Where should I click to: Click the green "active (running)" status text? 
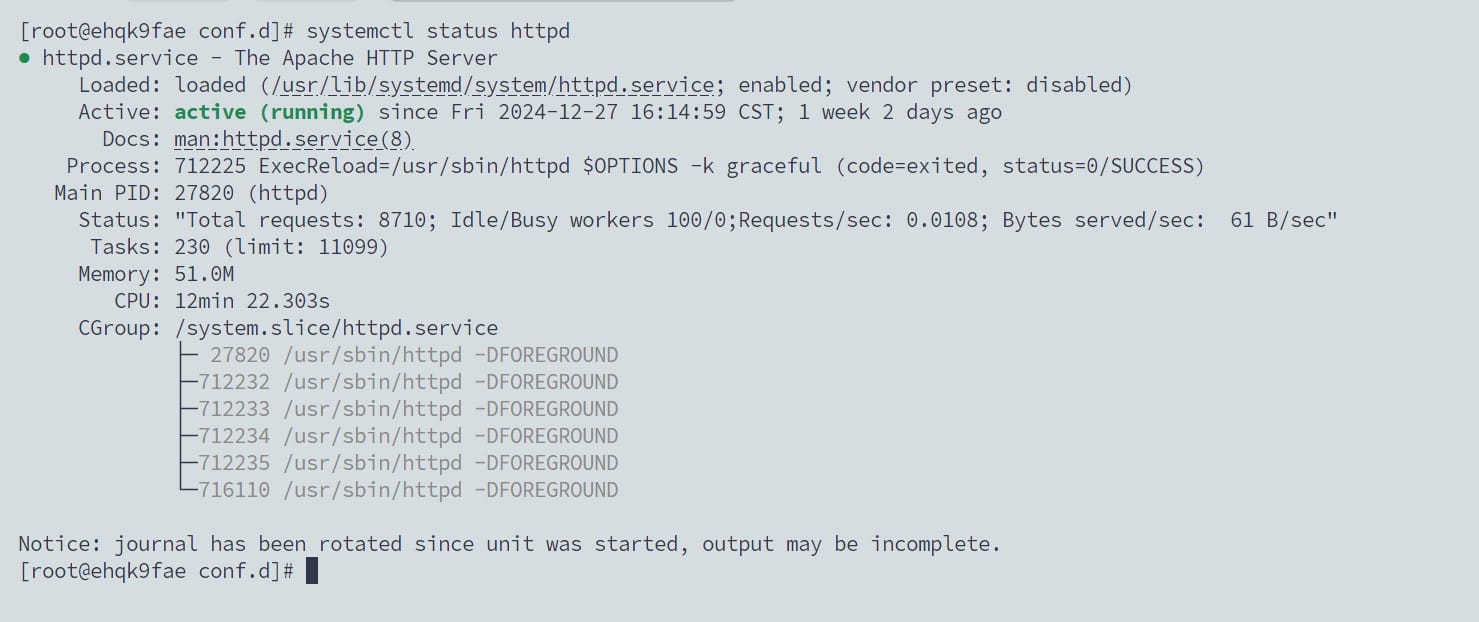click(269, 112)
